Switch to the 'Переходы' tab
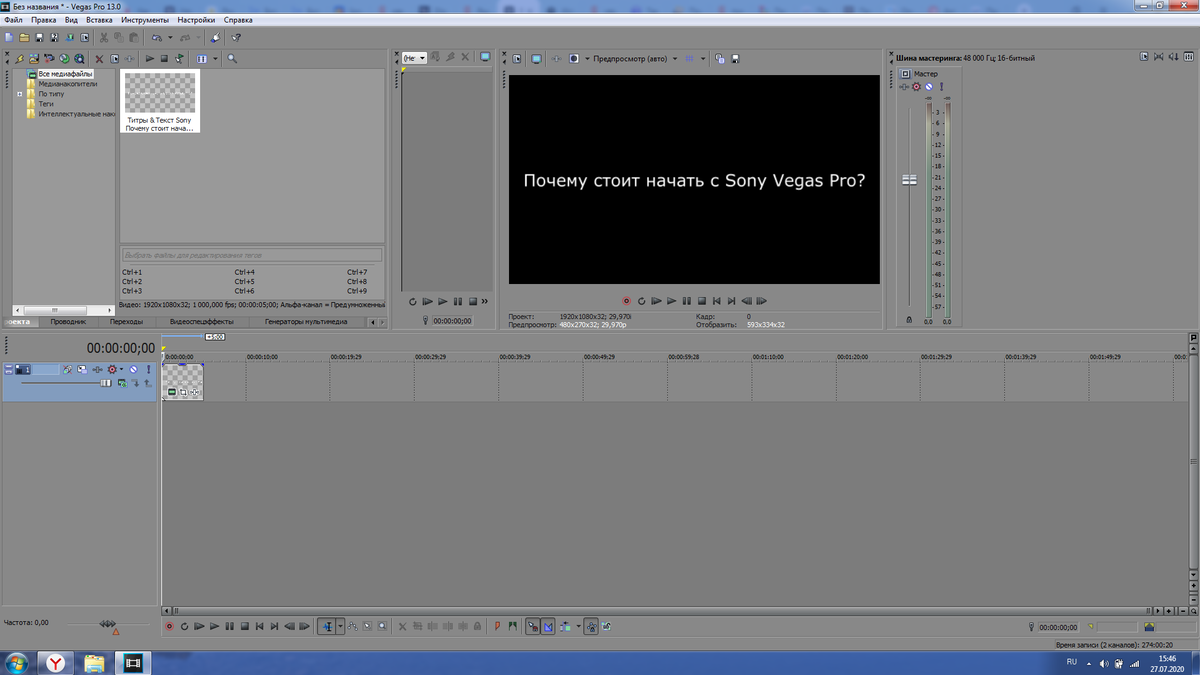Image resolution: width=1200 pixels, height=675 pixels. click(x=126, y=322)
